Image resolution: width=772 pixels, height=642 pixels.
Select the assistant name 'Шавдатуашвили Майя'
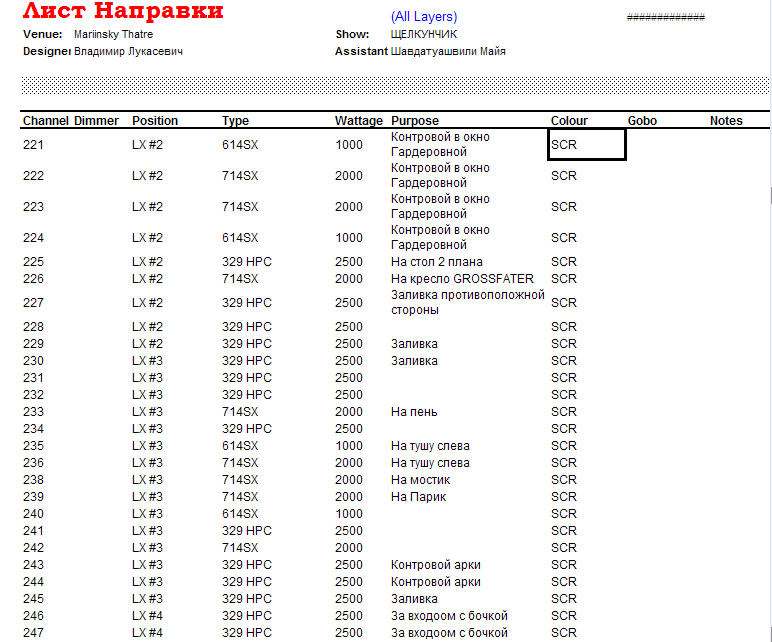(448, 51)
